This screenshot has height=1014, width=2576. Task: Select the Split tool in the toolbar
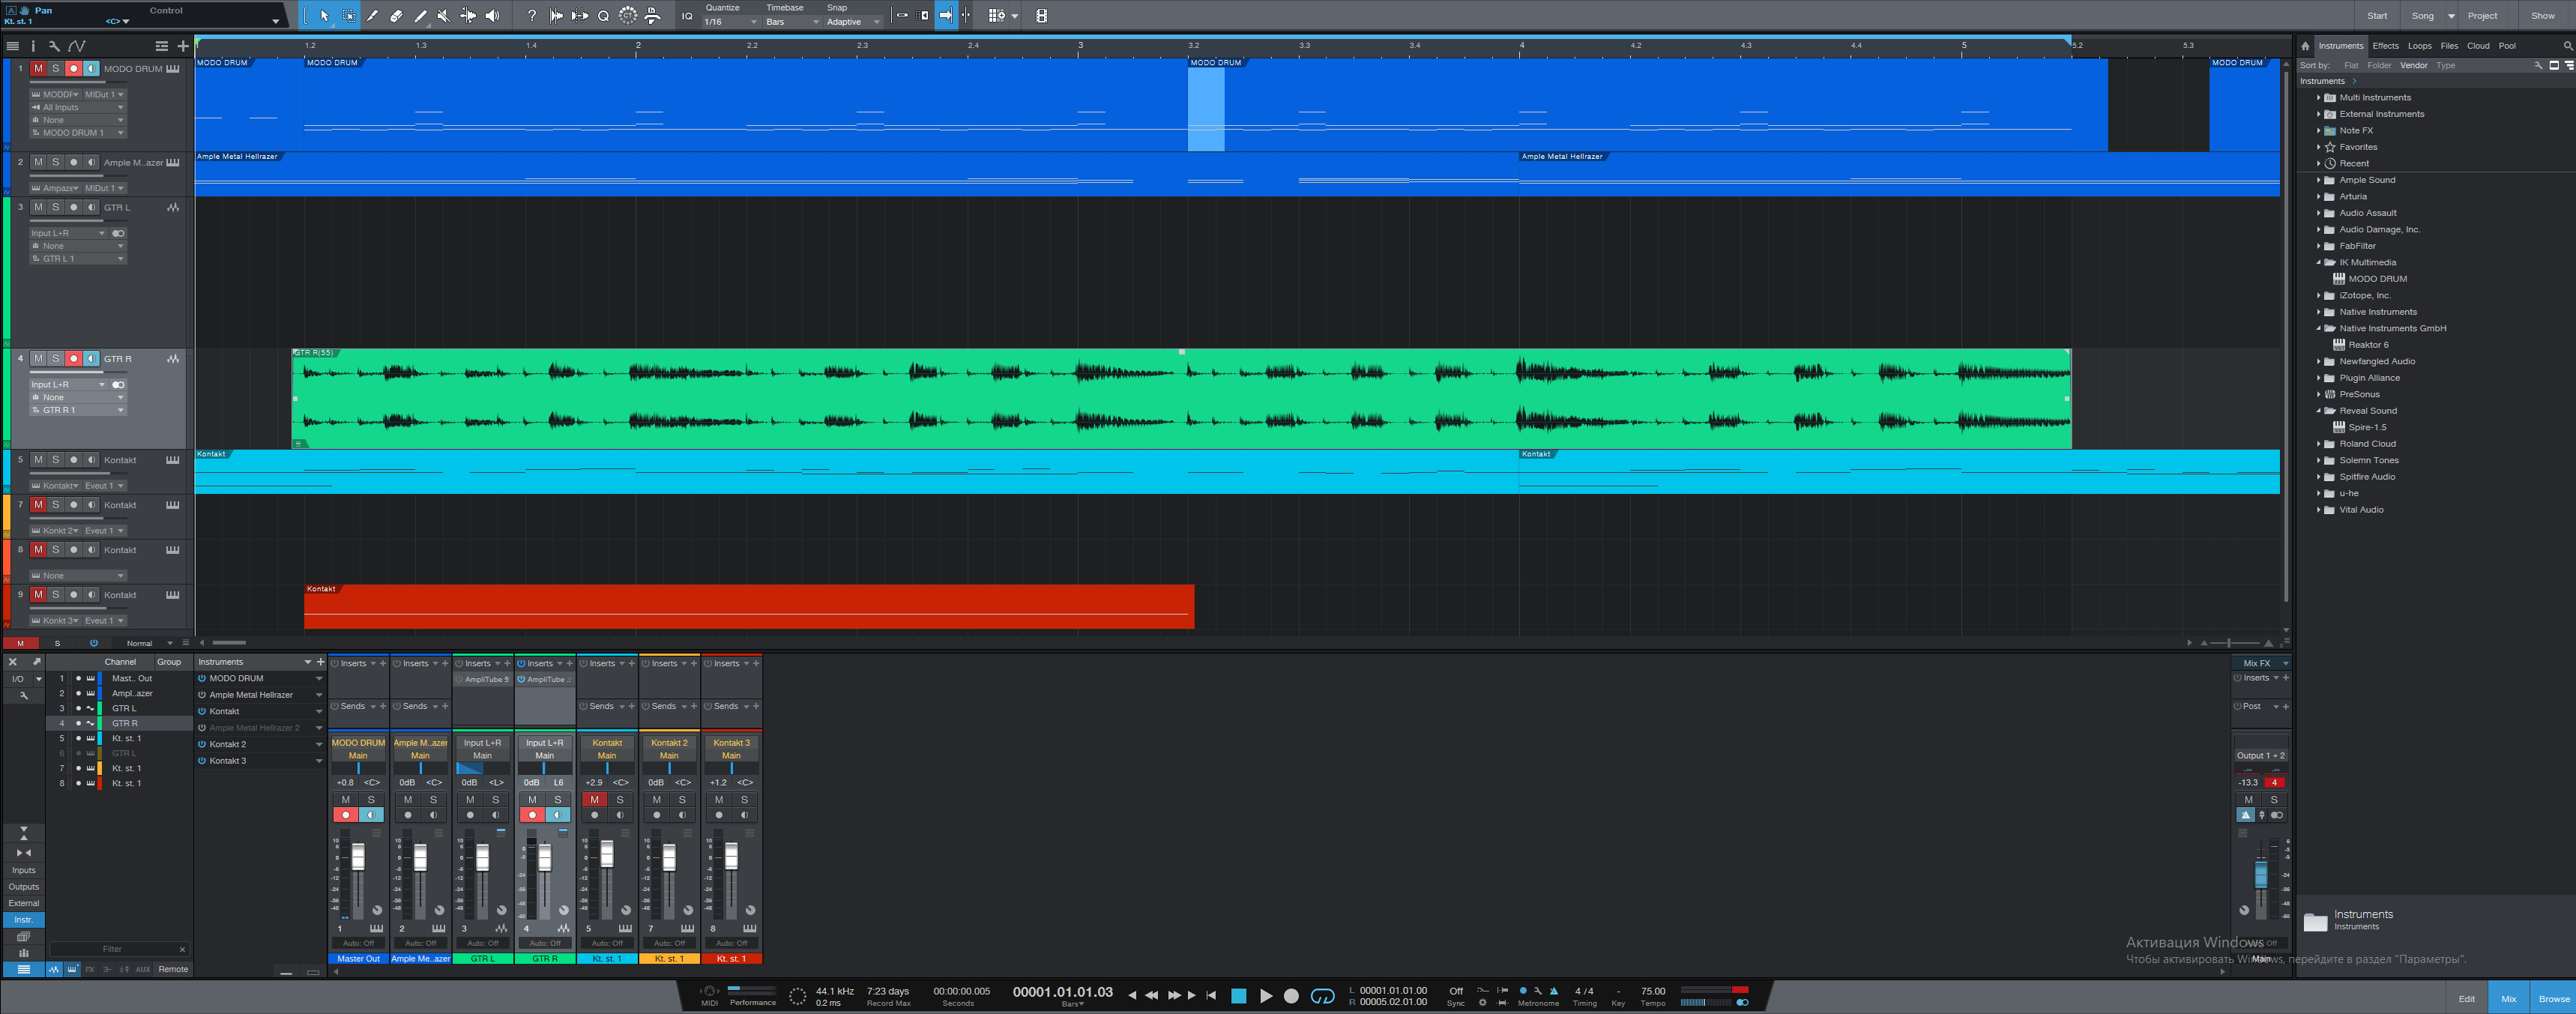[x=371, y=16]
